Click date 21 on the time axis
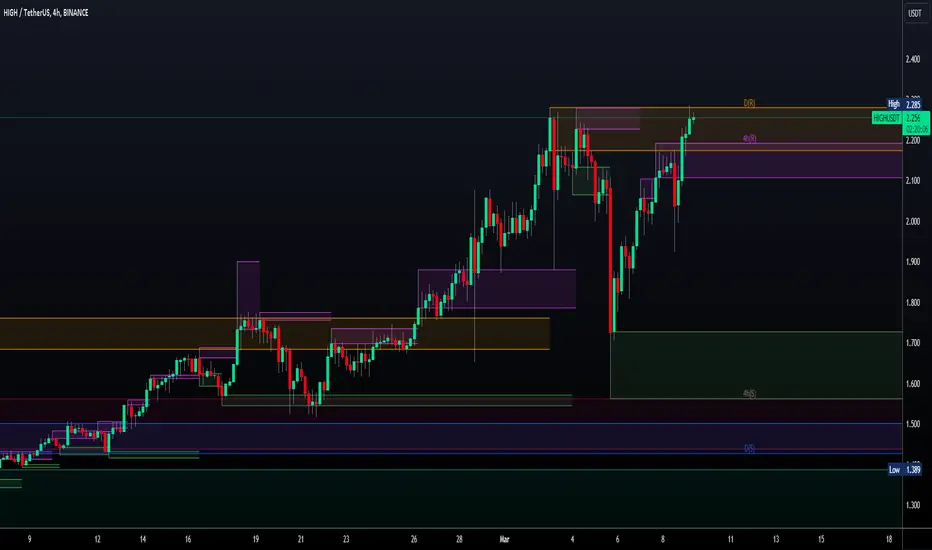 click(x=301, y=539)
